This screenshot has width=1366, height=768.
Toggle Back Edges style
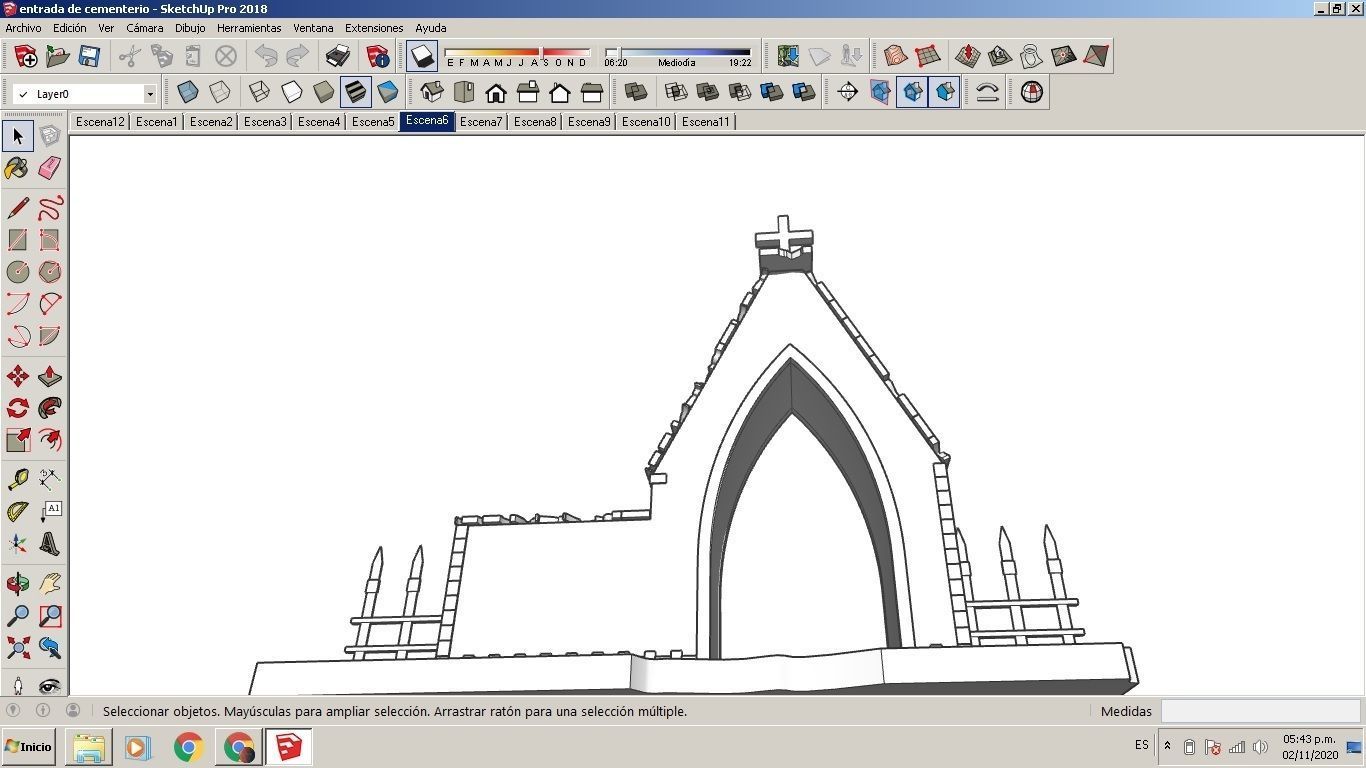(x=219, y=93)
